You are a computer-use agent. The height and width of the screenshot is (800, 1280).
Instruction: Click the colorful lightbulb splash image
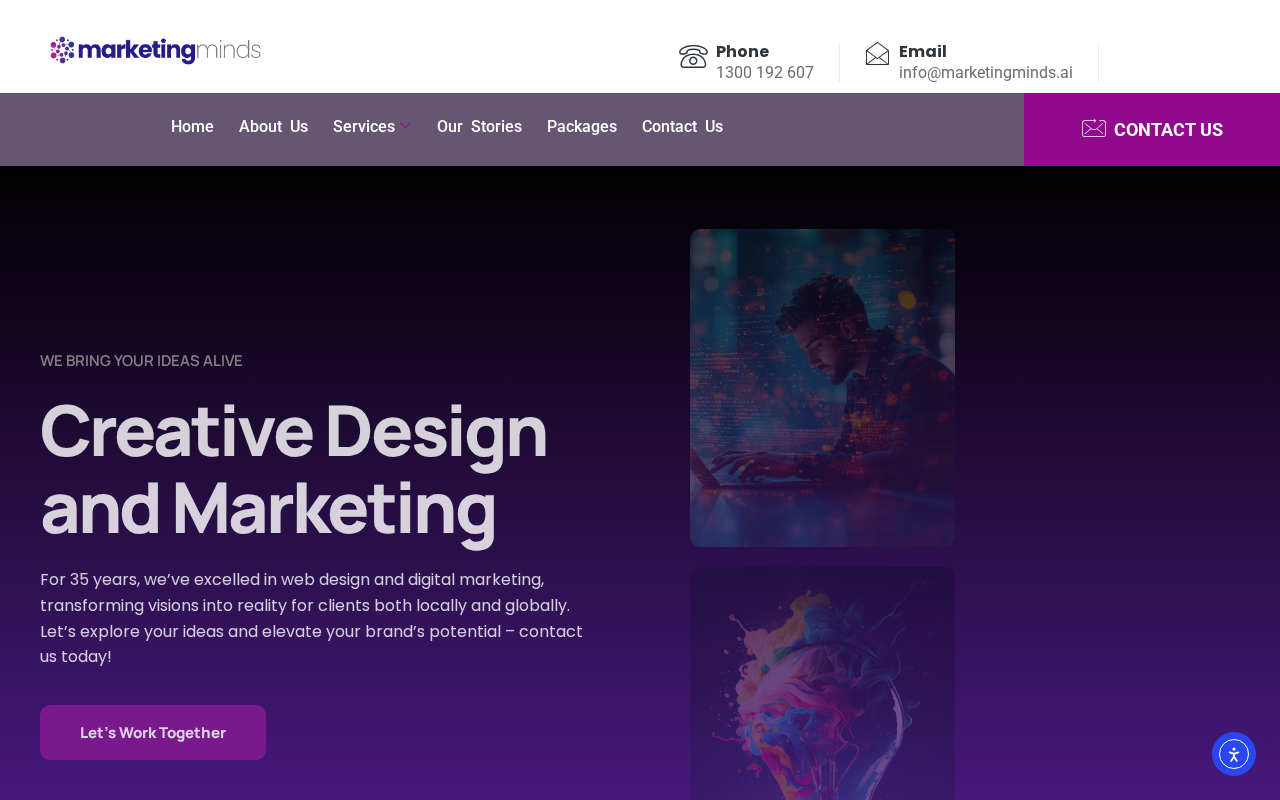[822, 684]
